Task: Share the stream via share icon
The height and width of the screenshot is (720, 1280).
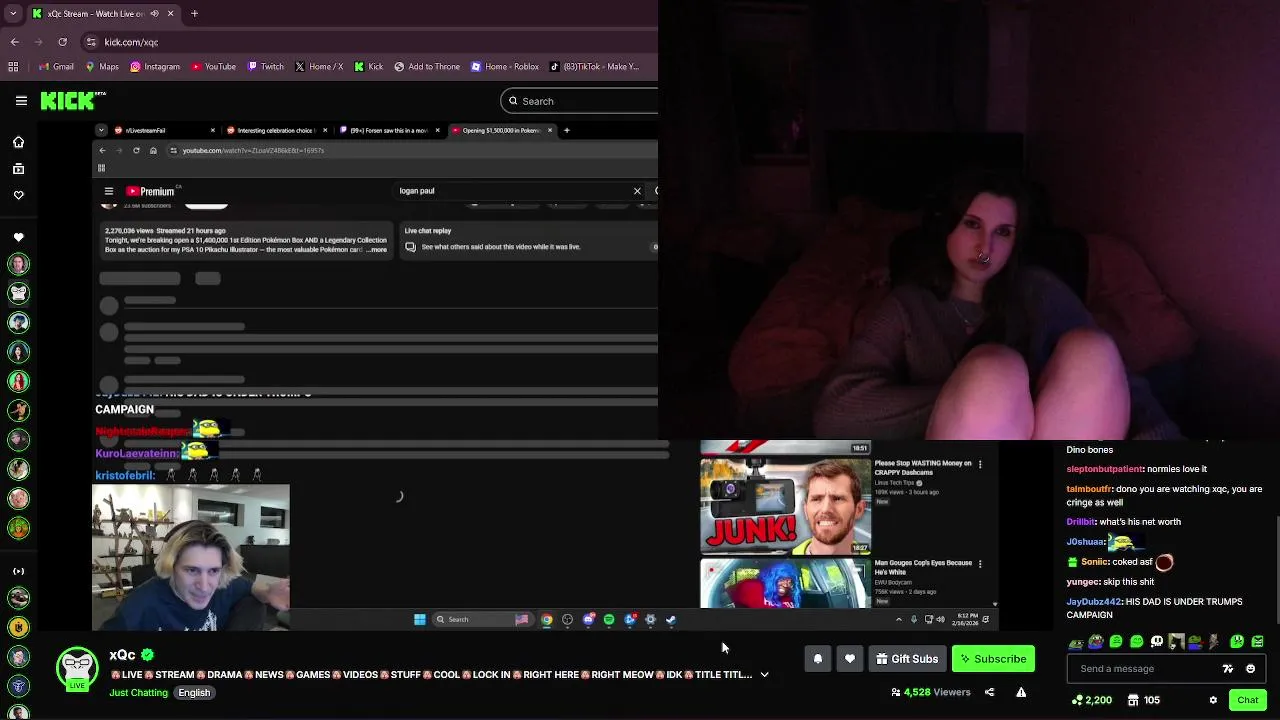Action: (x=989, y=692)
